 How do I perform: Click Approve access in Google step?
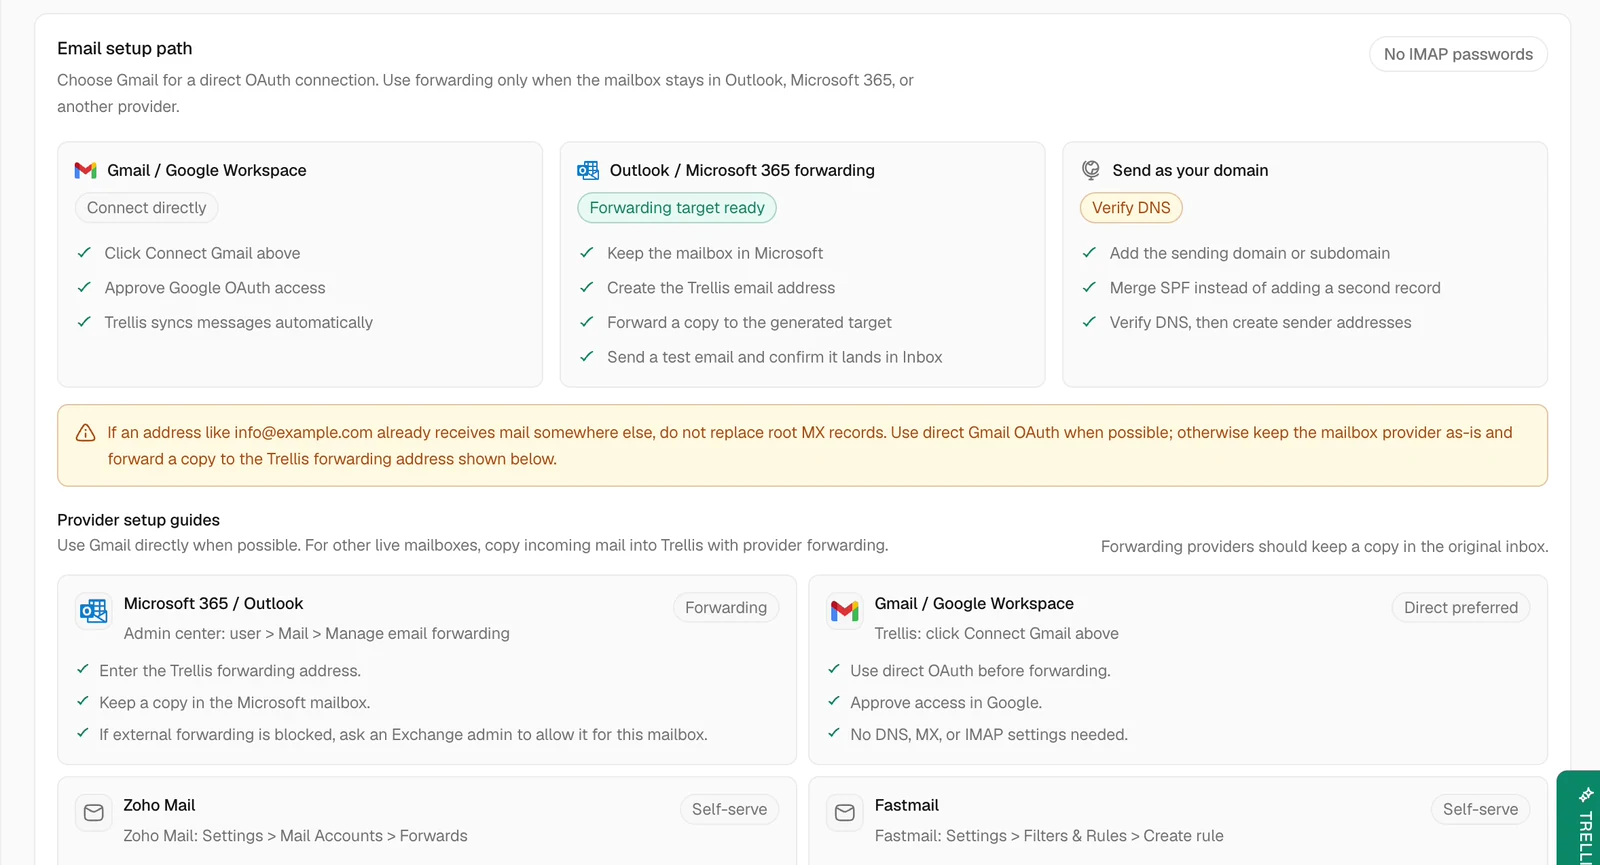click(x=946, y=703)
